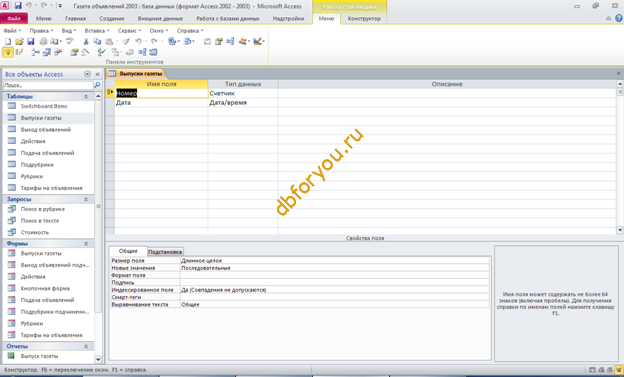Screen dimensions: 624x377
Task: Click the Copy toolbar icon
Action: 97,41
